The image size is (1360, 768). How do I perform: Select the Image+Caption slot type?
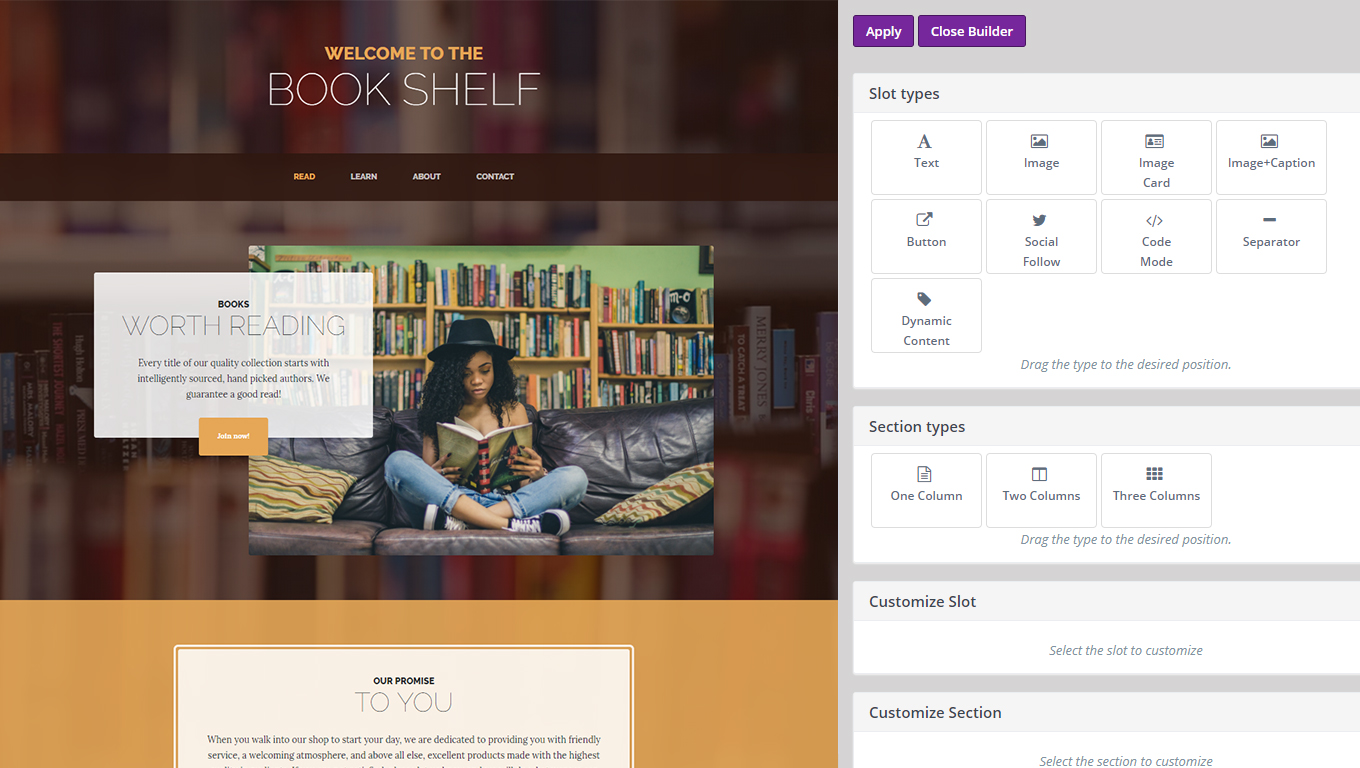point(1271,157)
